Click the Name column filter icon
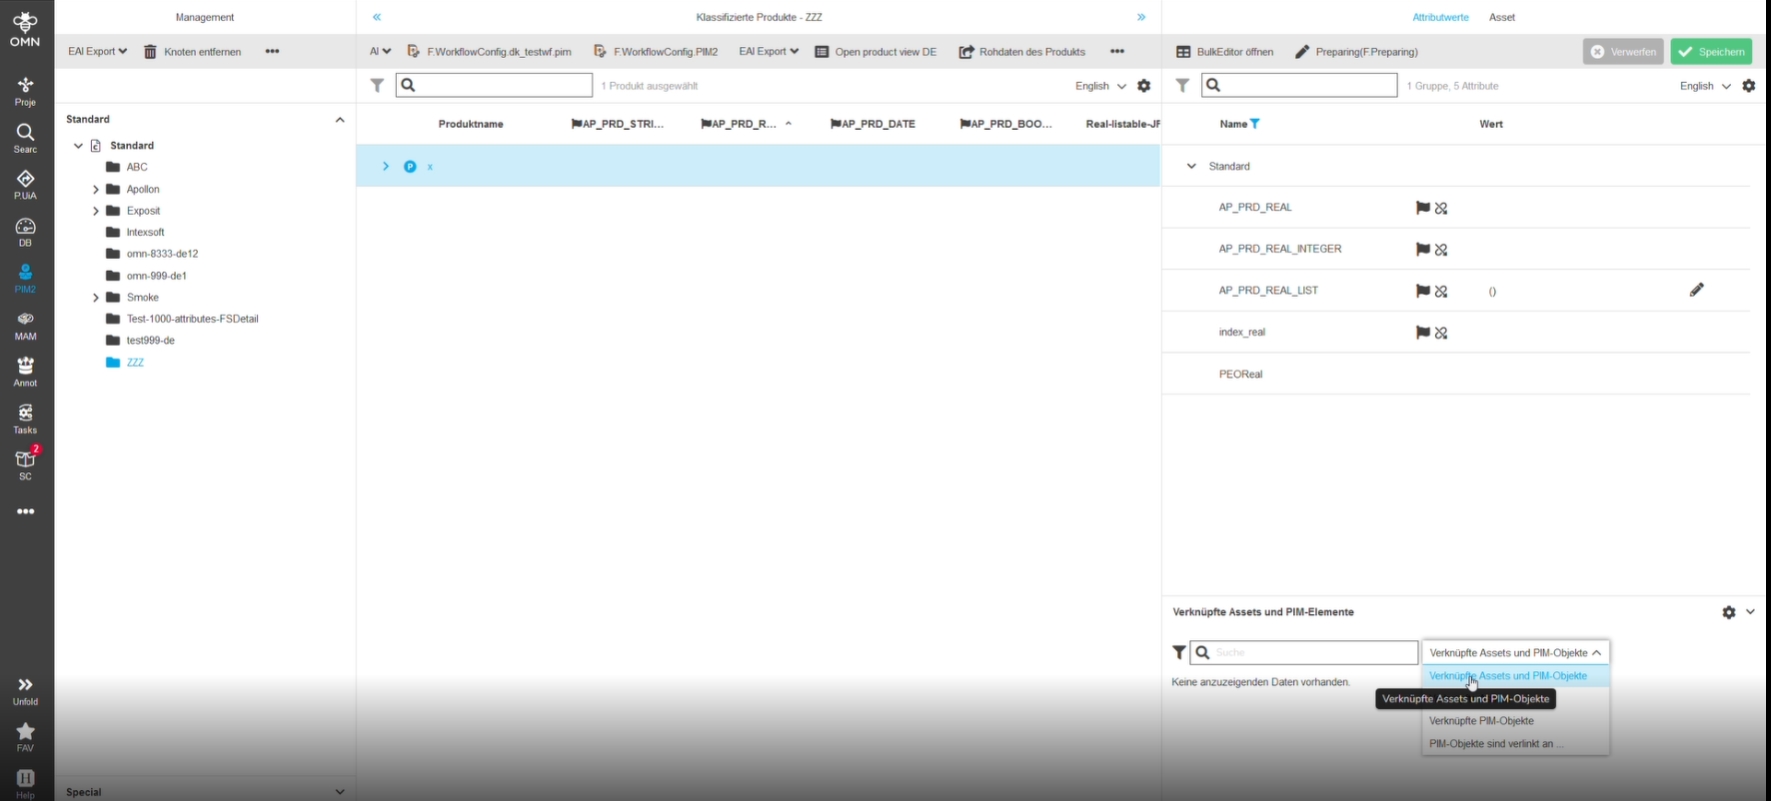Image resolution: width=1771 pixels, height=801 pixels. tap(1255, 124)
